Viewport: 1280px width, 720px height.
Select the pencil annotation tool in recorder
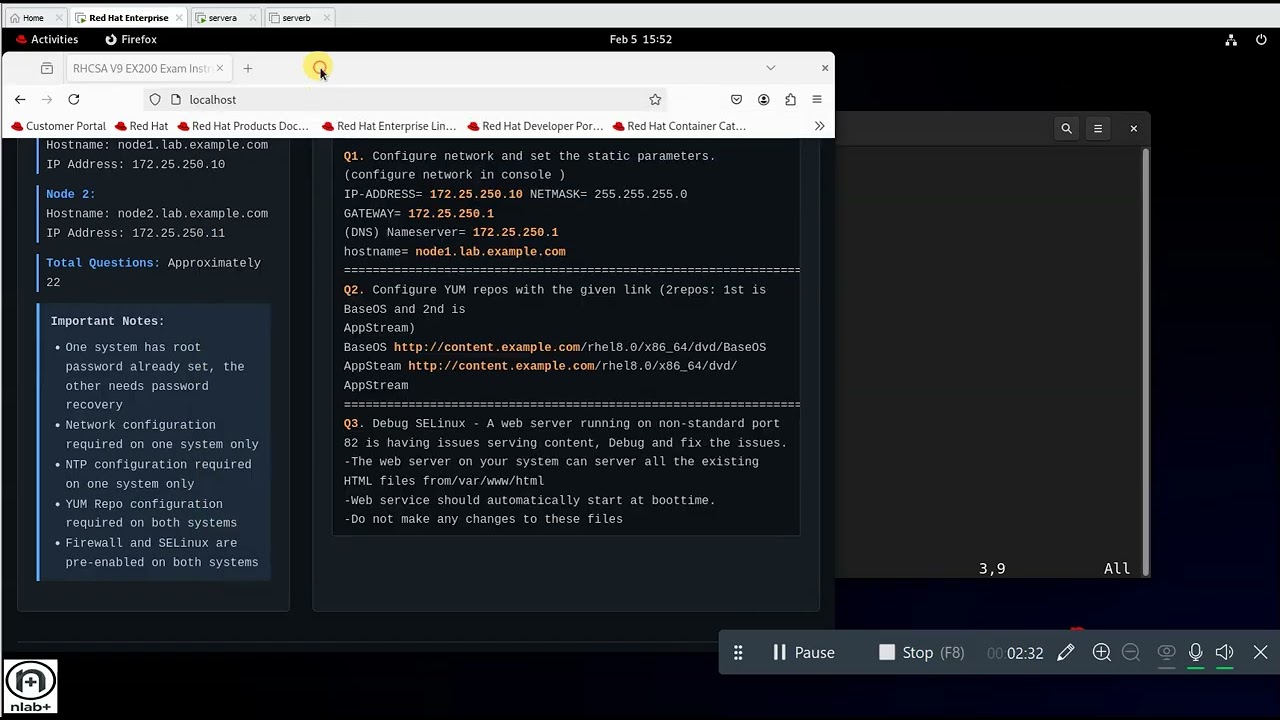[x=1066, y=652]
